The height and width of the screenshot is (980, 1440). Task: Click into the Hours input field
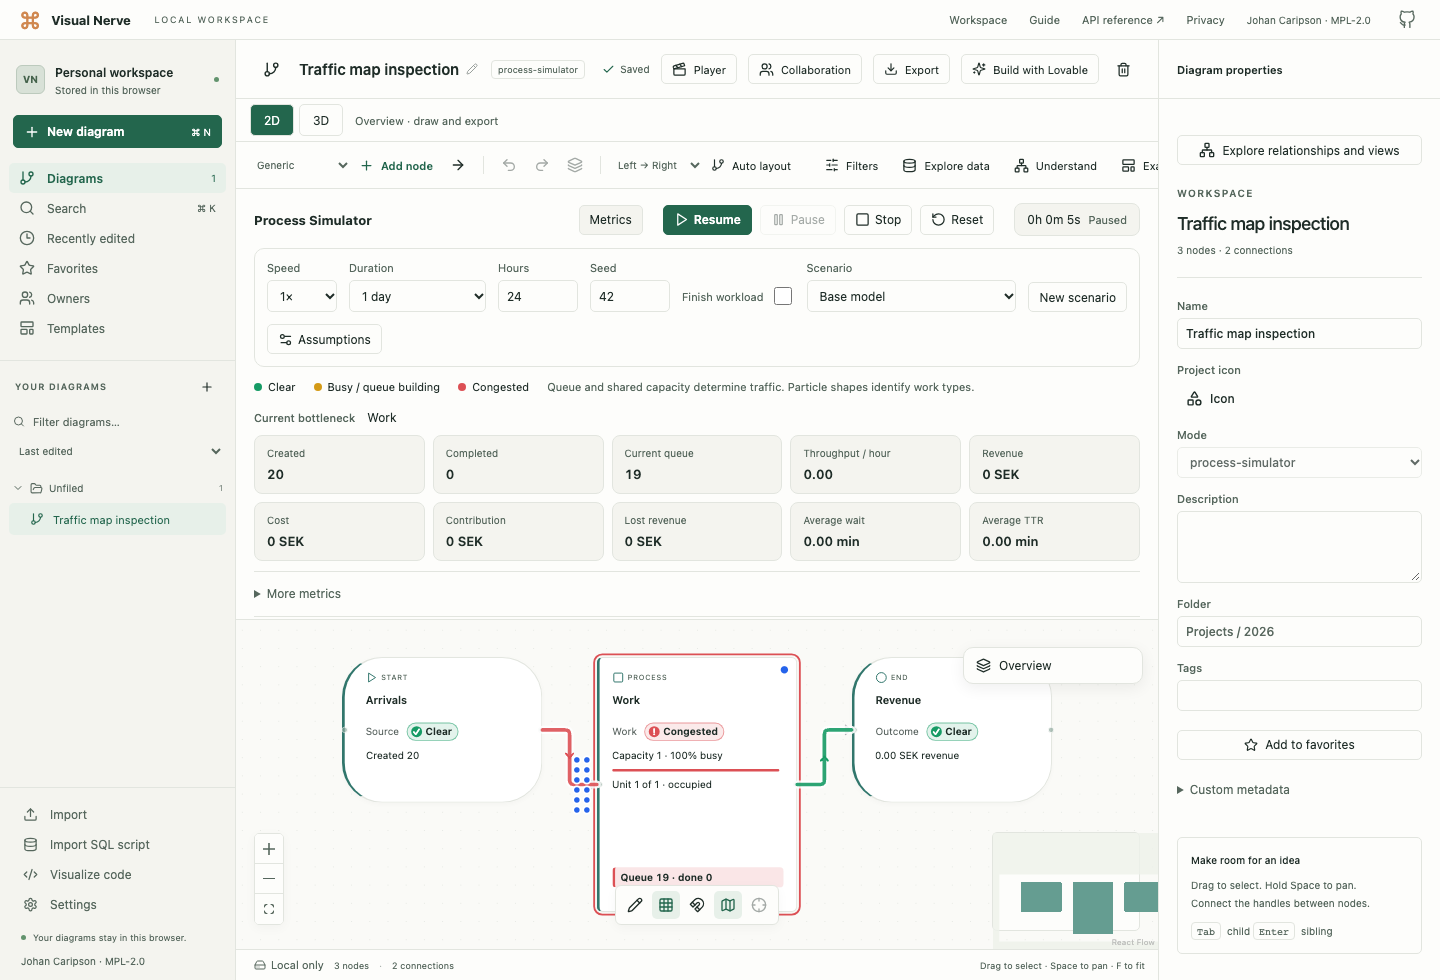point(537,296)
